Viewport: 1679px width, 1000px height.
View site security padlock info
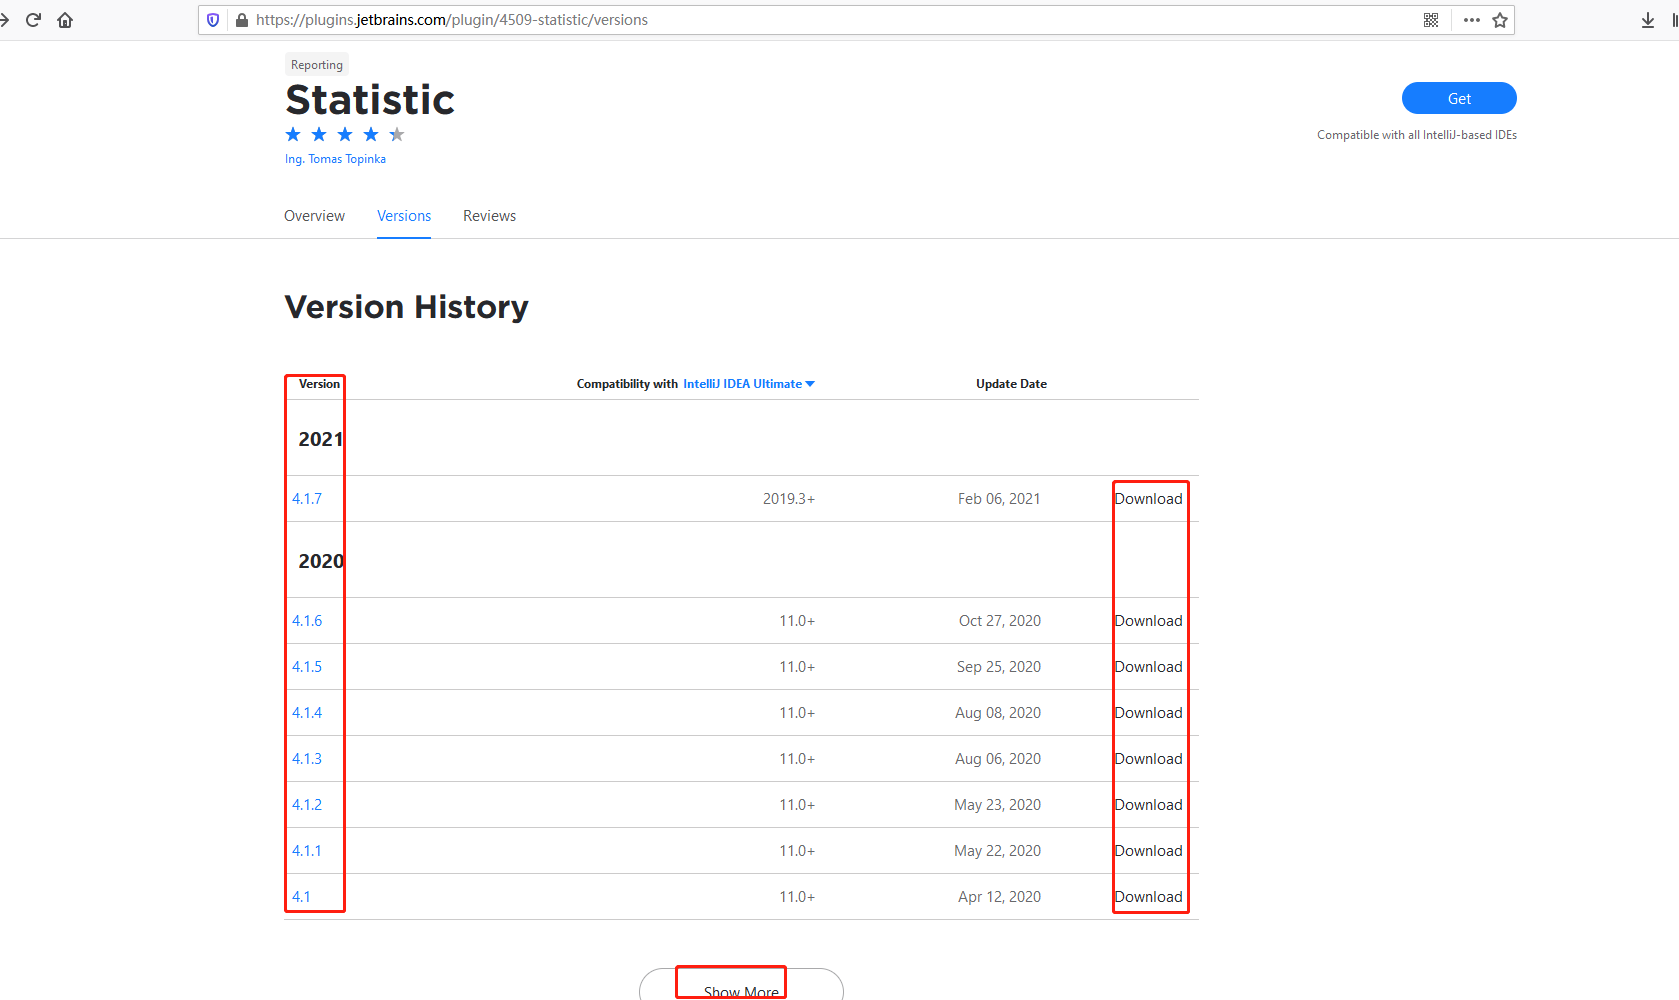pos(241,20)
